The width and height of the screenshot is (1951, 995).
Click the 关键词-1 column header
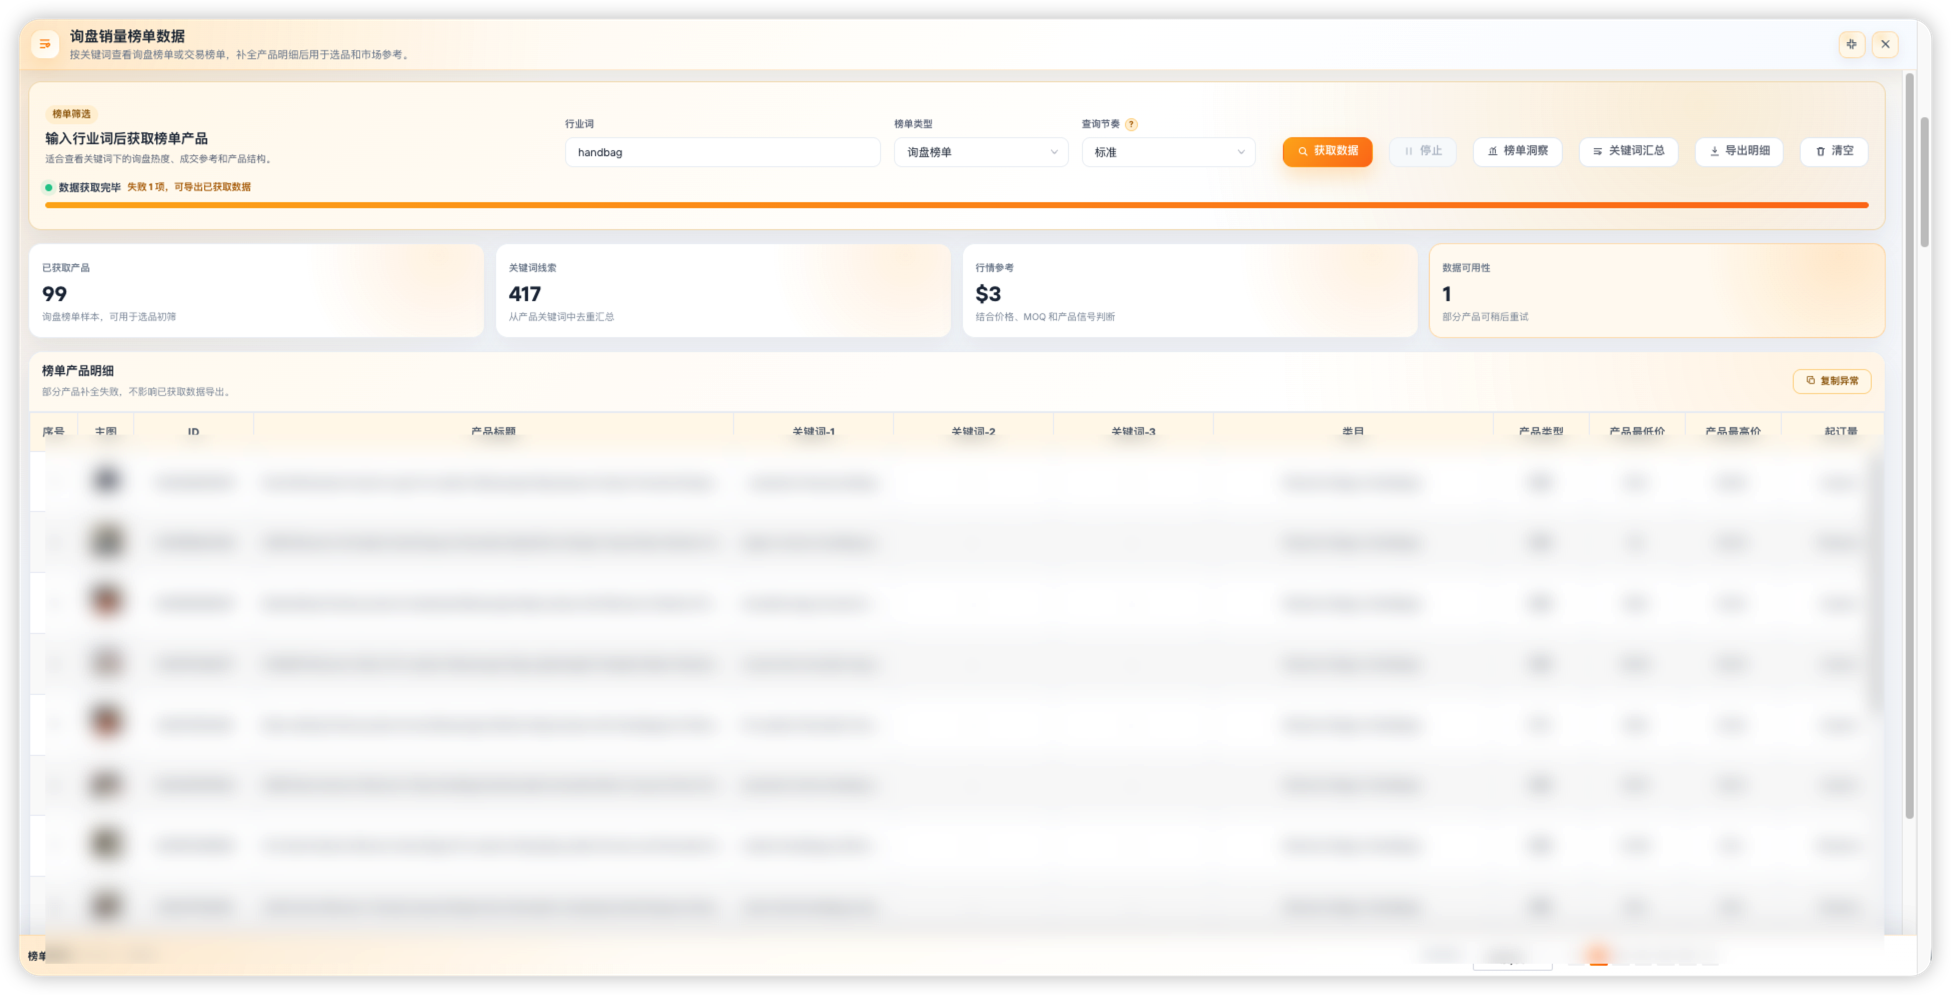813,432
